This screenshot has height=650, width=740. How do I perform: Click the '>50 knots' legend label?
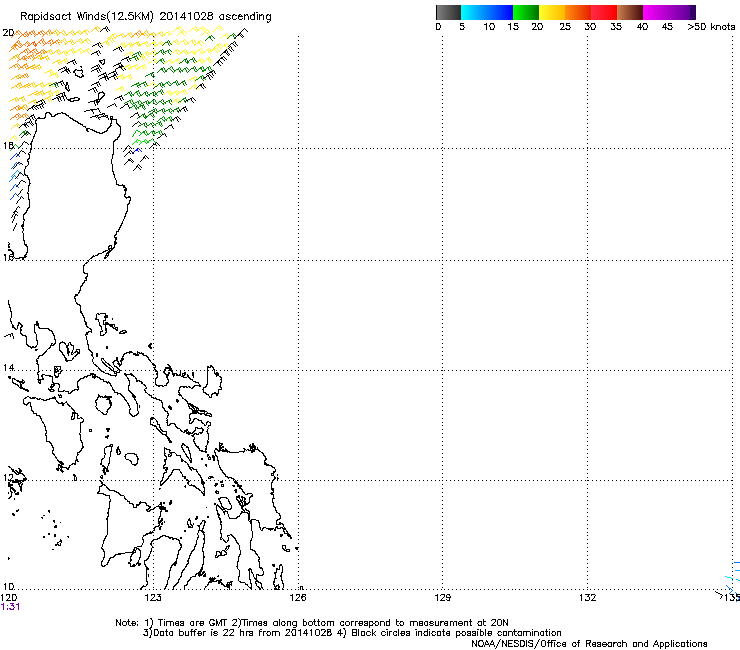(x=711, y=27)
